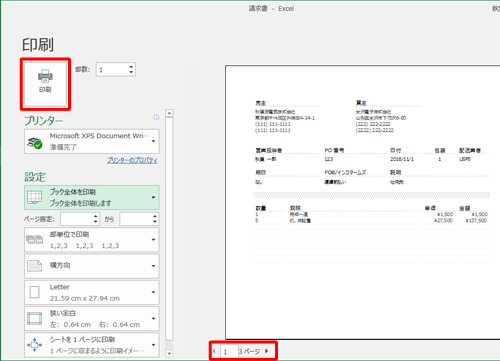Click the Letter paper size icon
The height and width of the screenshot is (361, 500).
35,292
